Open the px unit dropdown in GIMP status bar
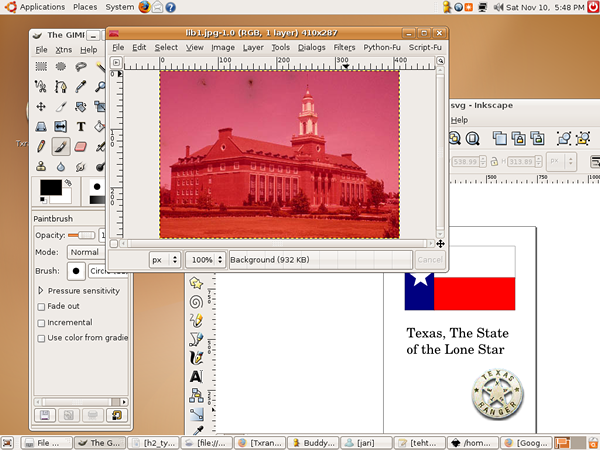Viewport: 600px width, 450px height. tap(163, 259)
